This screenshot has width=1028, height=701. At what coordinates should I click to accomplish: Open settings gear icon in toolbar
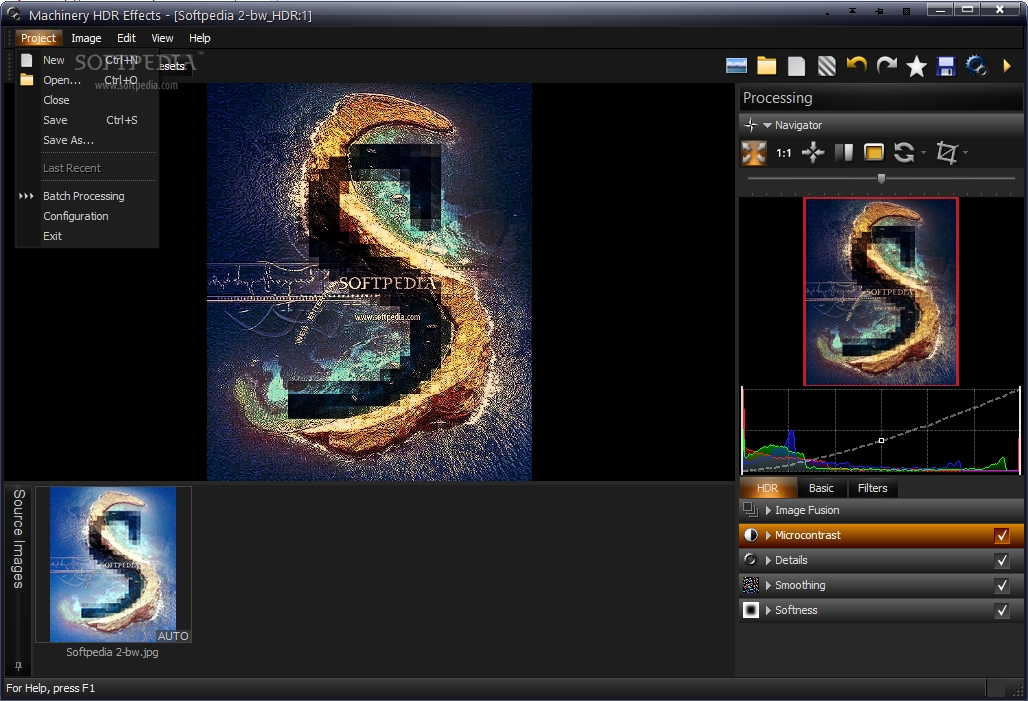pos(977,66)
